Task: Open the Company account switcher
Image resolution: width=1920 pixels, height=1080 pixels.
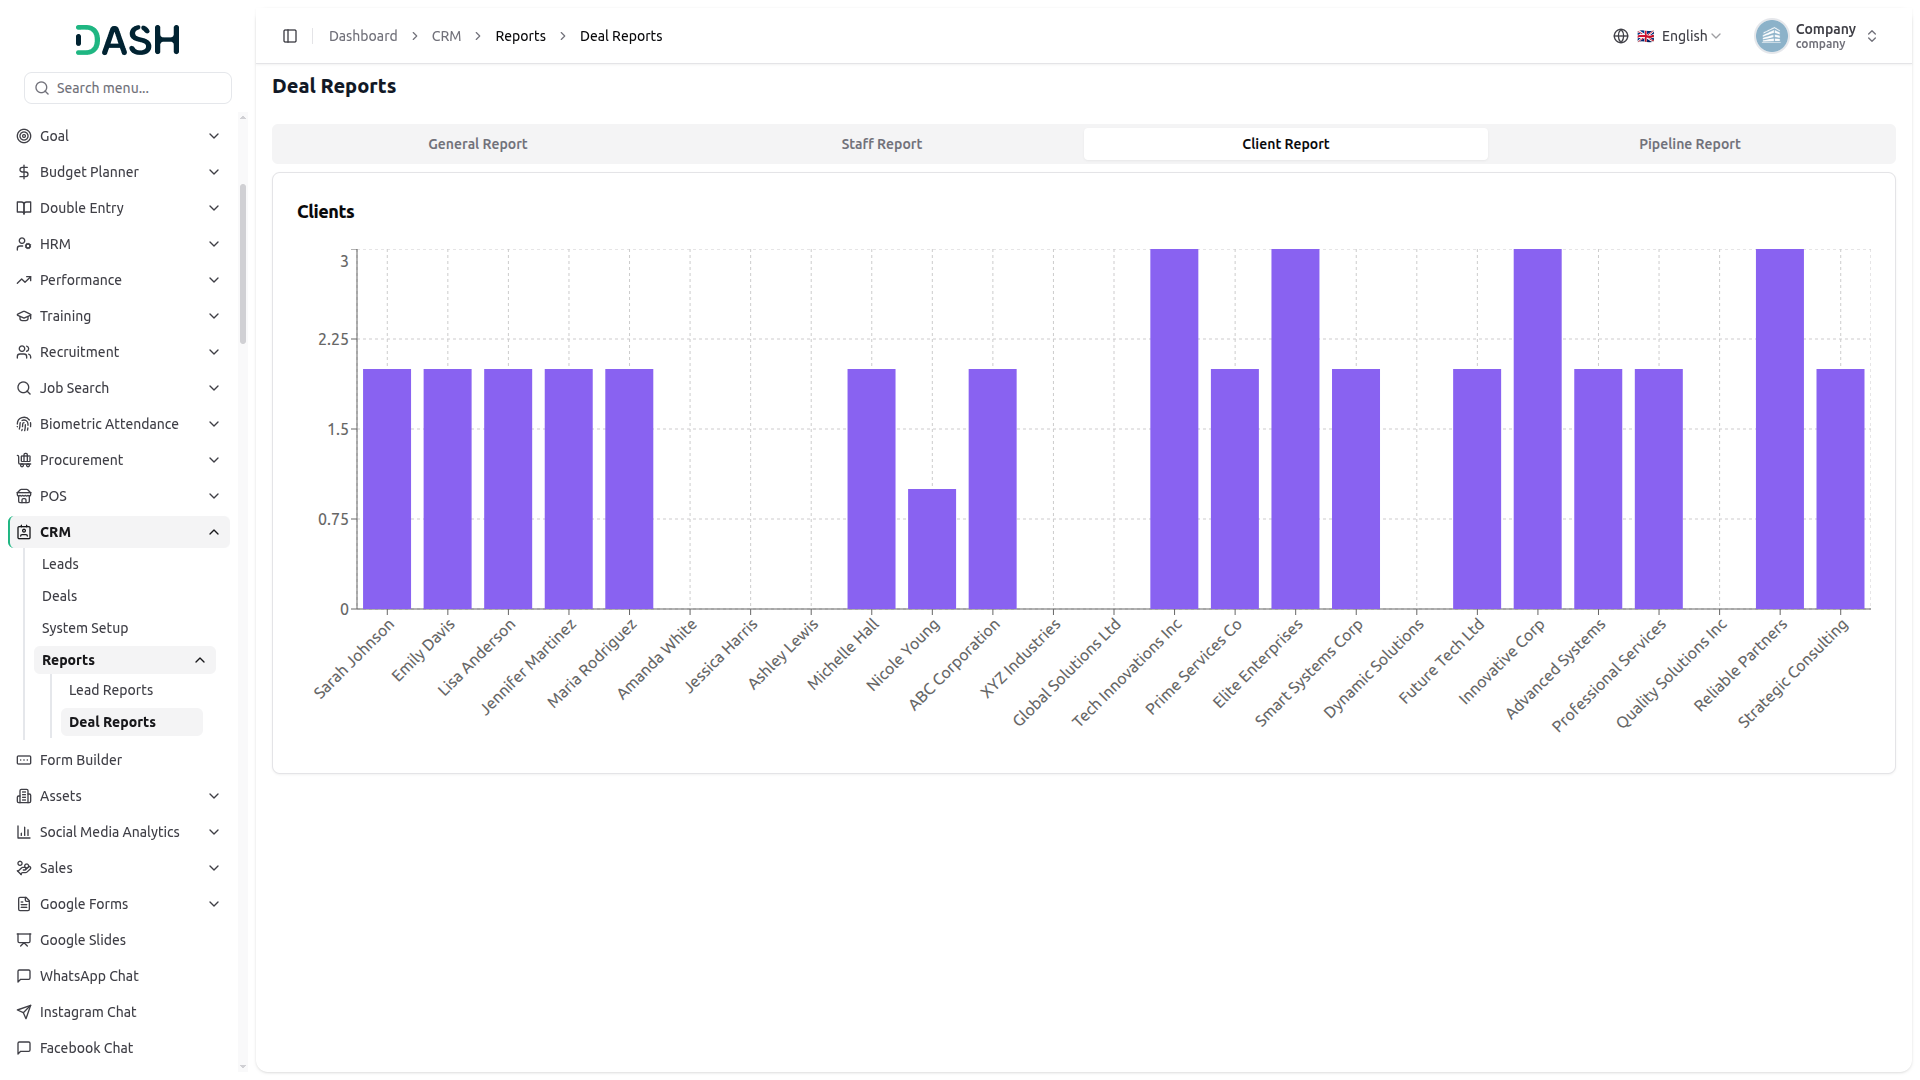Action: click(x=1818, y=36)
